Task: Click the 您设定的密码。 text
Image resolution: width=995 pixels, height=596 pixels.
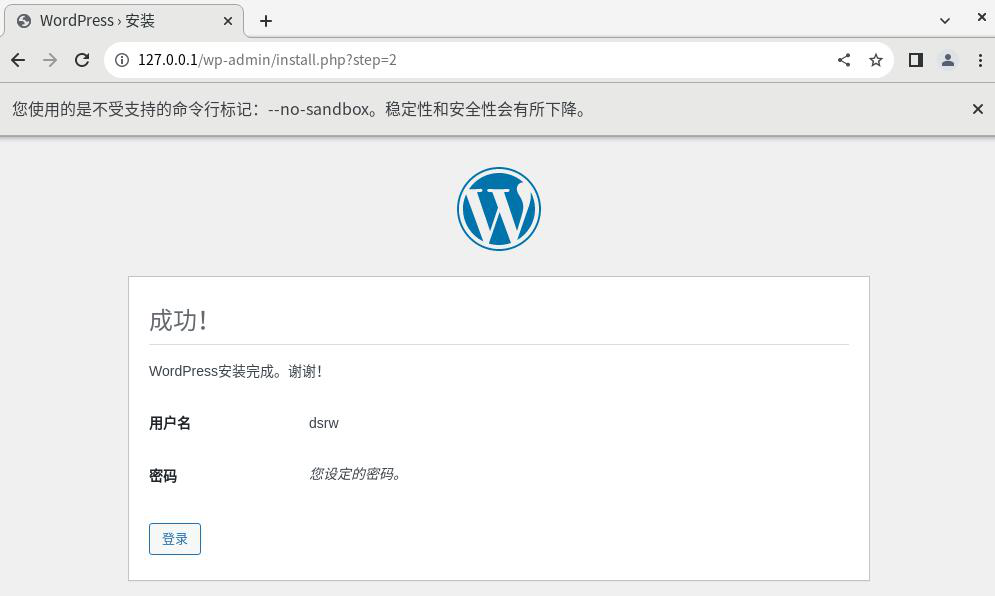Action: [355, 474]
